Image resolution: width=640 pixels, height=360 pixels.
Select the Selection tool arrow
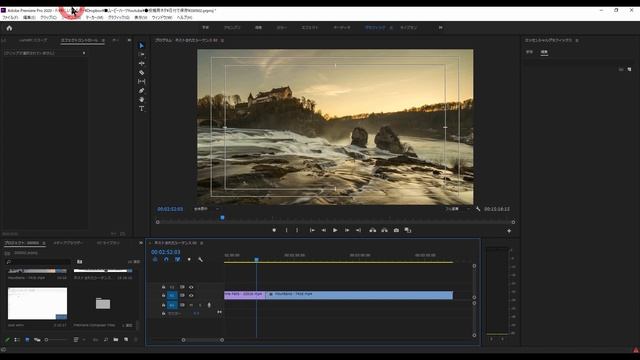click(x=142, y=46)
